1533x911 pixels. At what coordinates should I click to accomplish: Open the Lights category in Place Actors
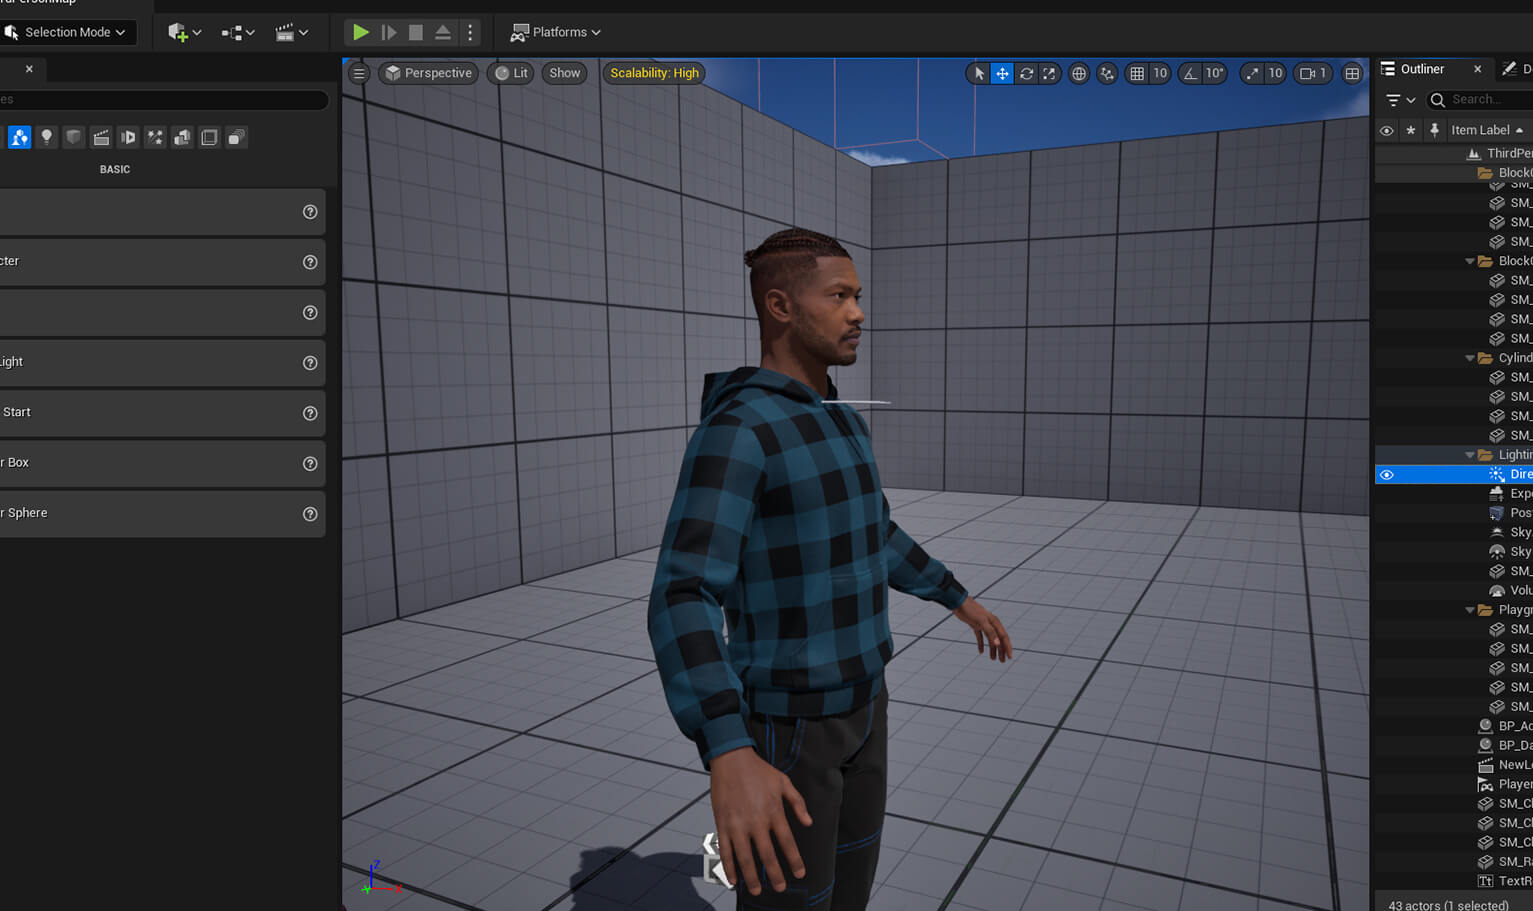pos(46,138)
